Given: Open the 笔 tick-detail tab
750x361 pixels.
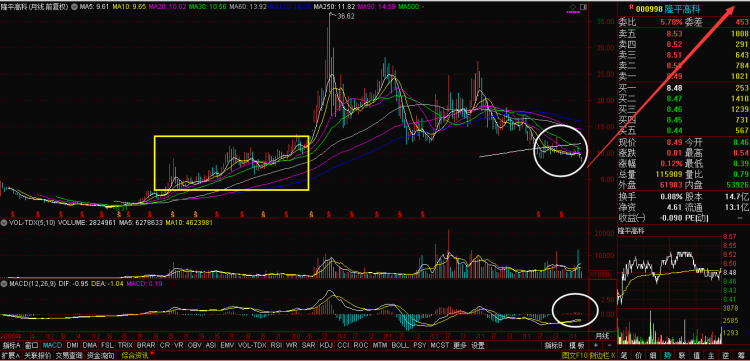Looking at the screenshot, I should [x=624, y=356].
